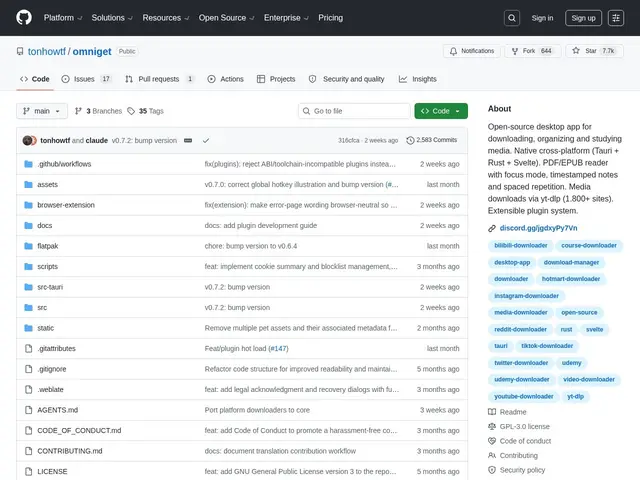Open the .weblate file
This screenshot has height=480, width=640.
click(x=50, y=389)
